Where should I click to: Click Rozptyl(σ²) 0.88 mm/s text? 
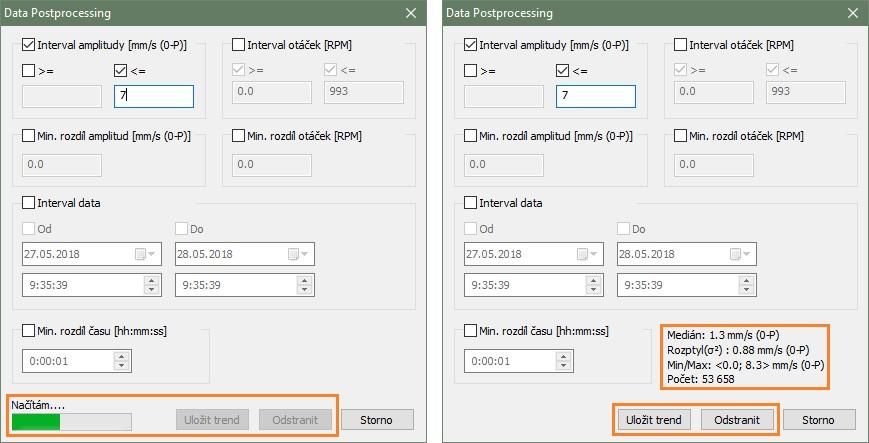click(x=738, y=350)
